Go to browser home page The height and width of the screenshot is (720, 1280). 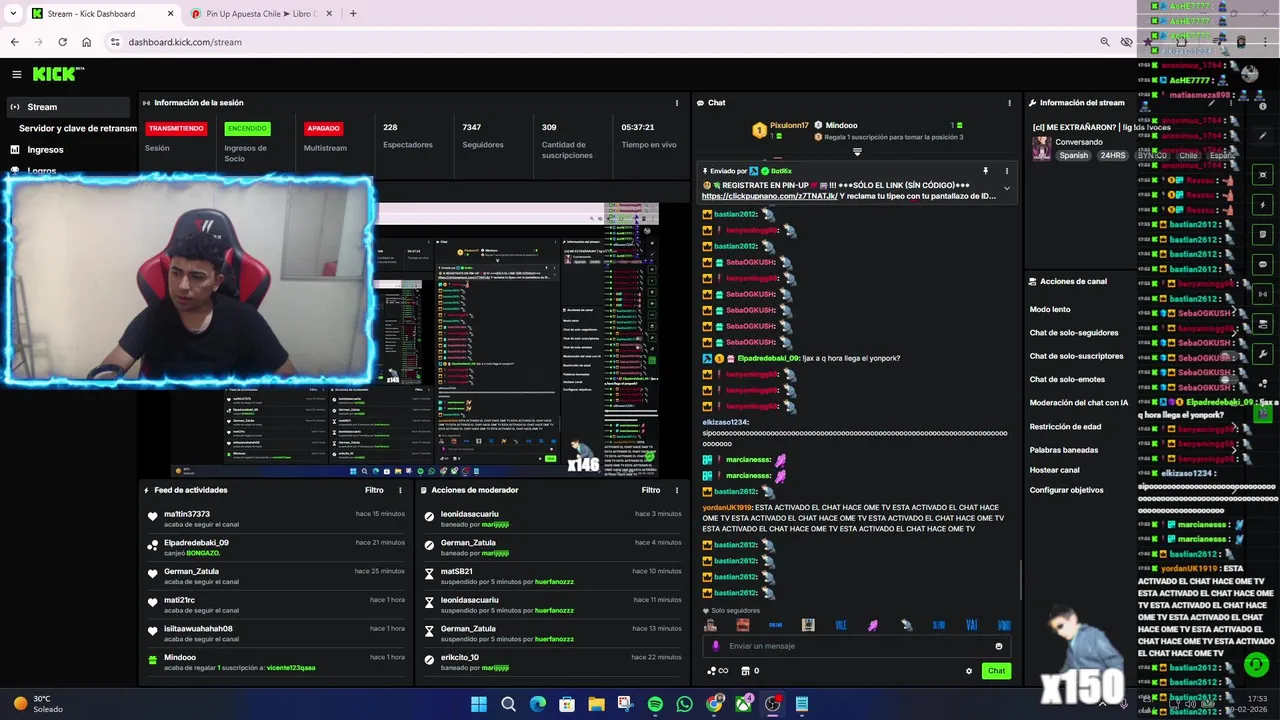pos(87,42)
